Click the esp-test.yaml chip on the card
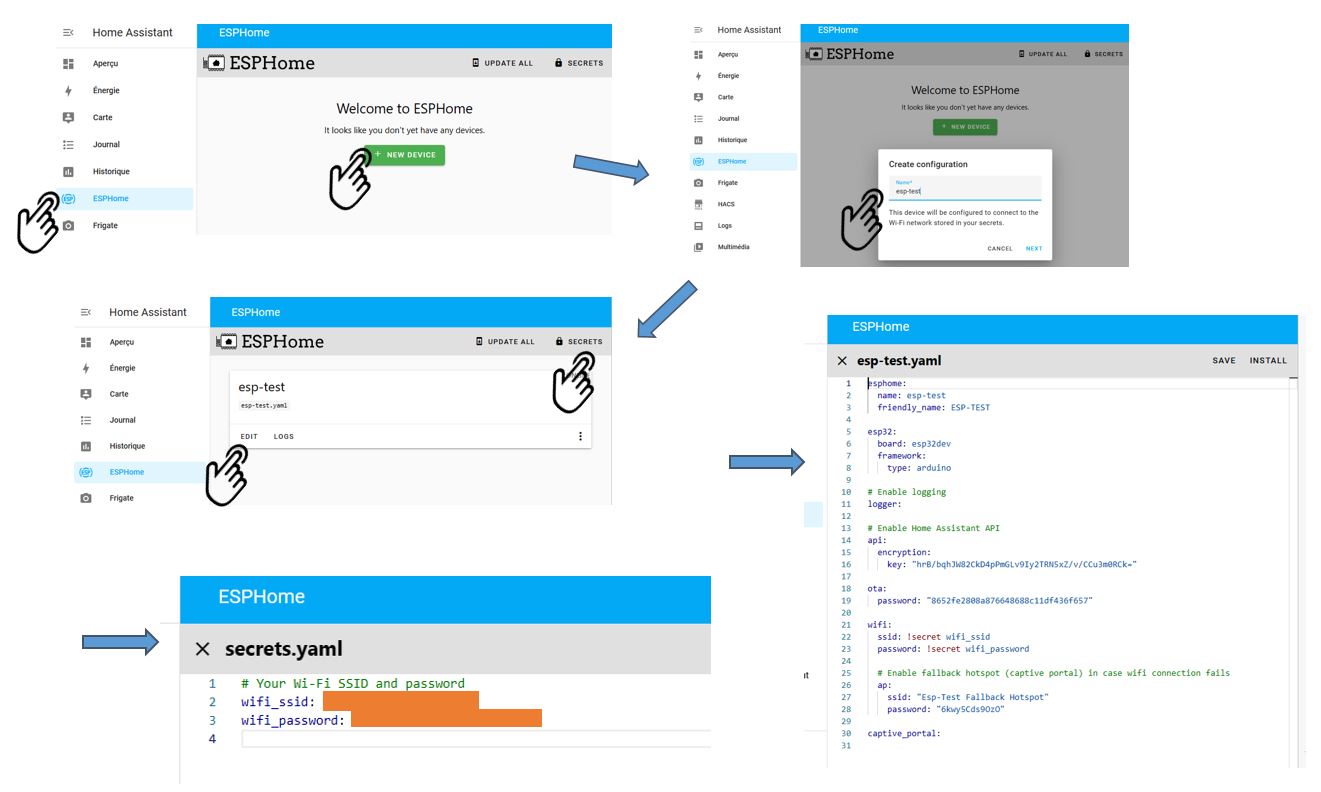 pos(265,406)
